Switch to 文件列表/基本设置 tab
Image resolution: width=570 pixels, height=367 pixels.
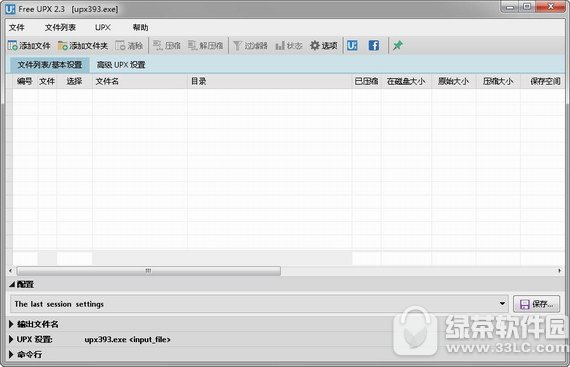50,65
